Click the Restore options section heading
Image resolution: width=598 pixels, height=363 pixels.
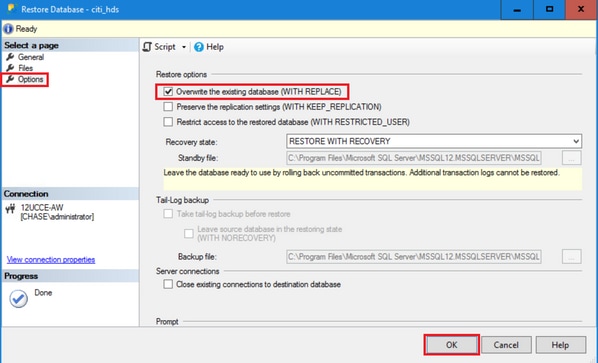(x=182, y=74)
